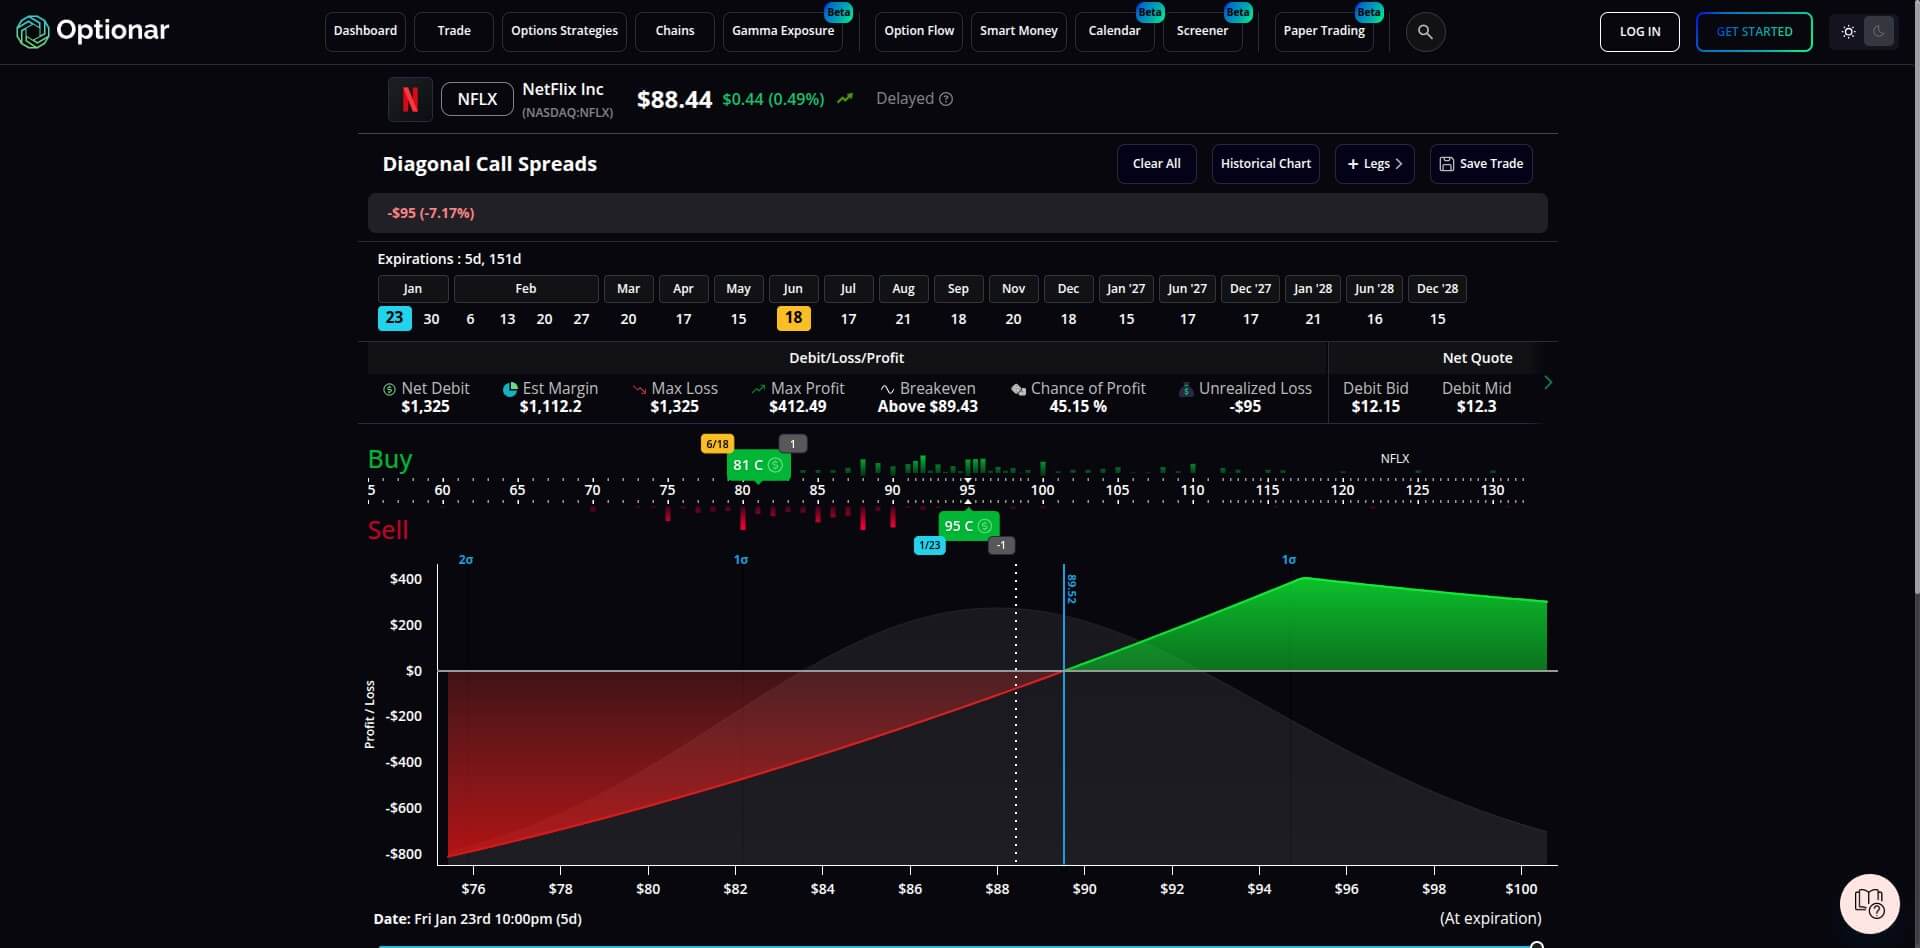Click the Clear All button
The height and width of the screenshot is (948, 1920).
click(x=1156, y=163)
